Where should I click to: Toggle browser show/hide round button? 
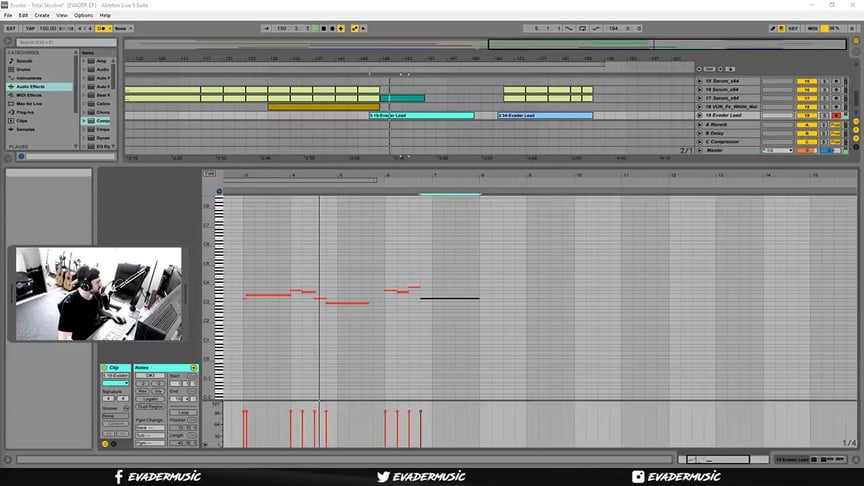pos(8,42)
